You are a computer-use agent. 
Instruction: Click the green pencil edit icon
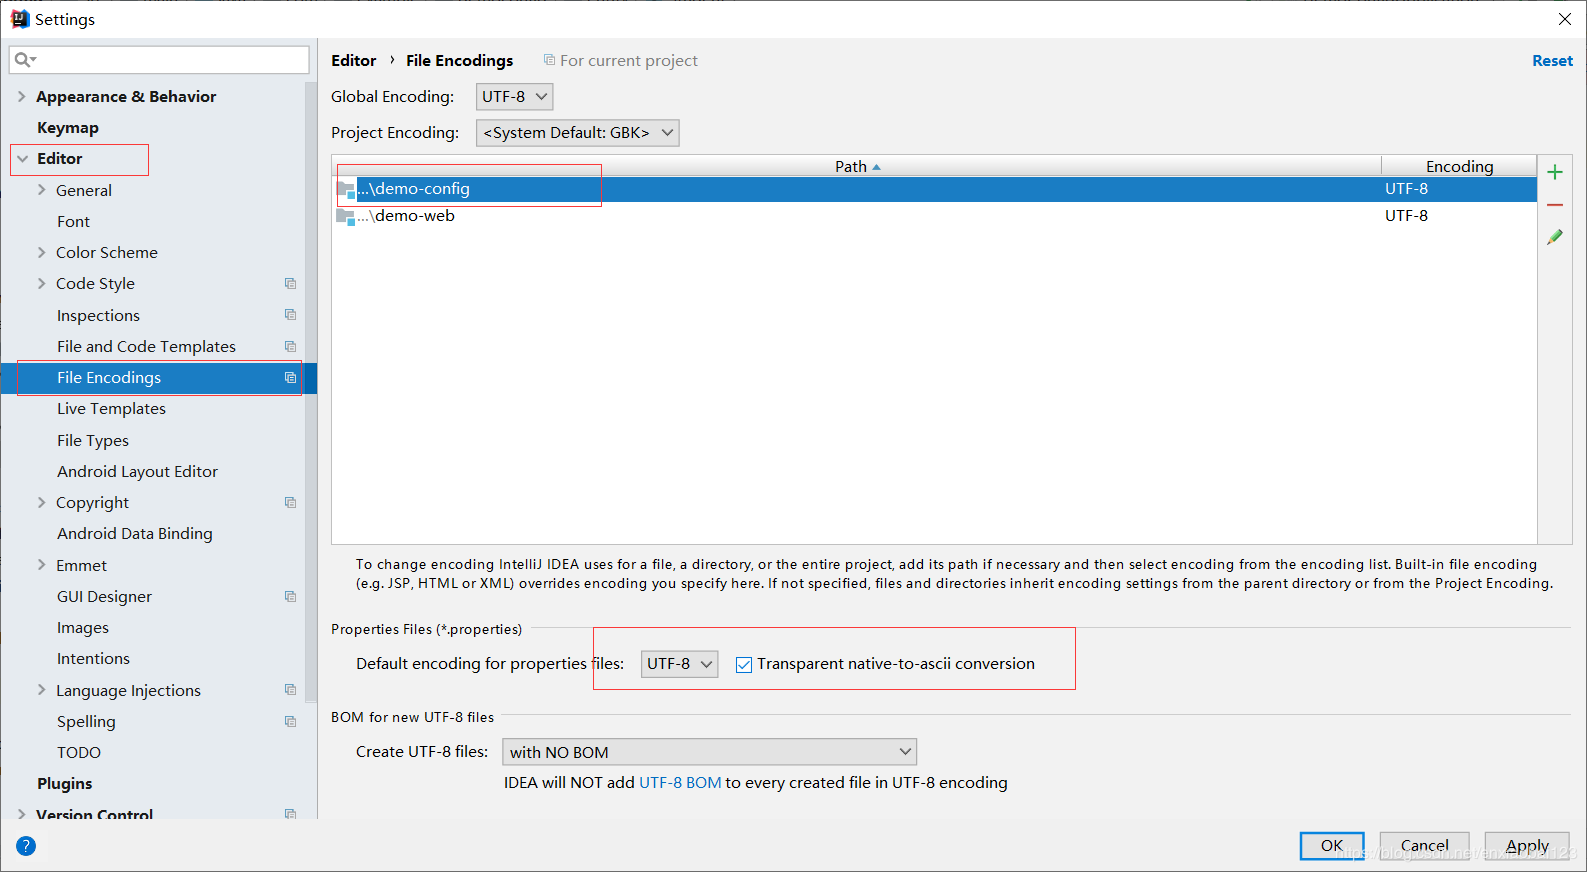[x=1555, y=237]
